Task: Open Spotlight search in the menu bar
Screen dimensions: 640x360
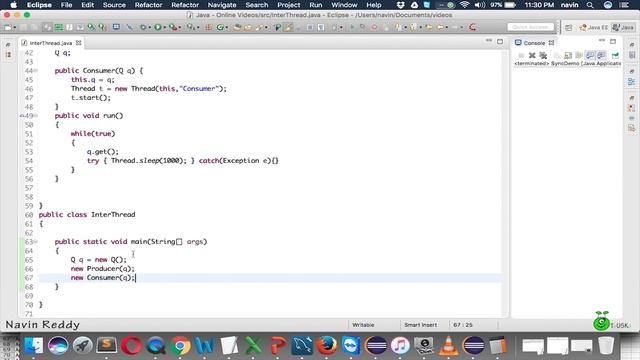Action: point(590,5)
